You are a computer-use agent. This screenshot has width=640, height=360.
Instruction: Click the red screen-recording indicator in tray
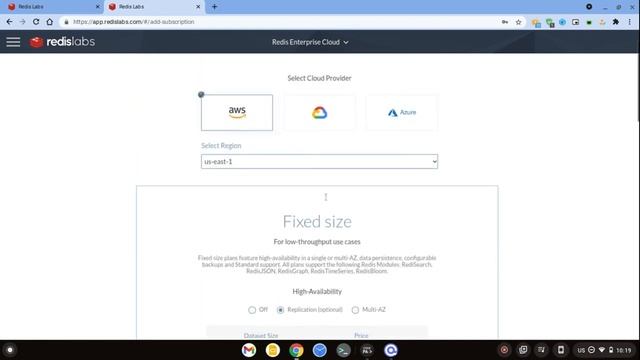point(504,350)
